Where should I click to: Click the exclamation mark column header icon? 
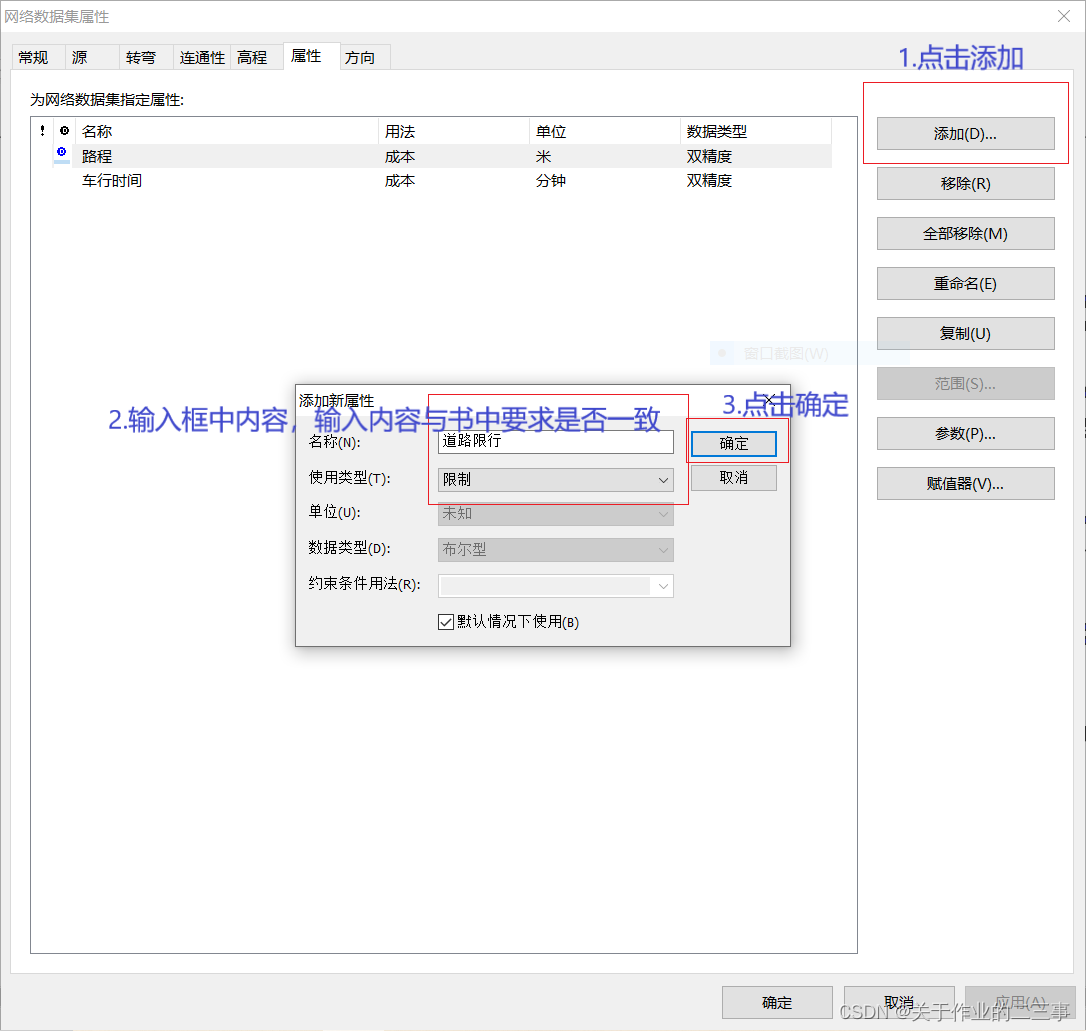coord(43,130)
